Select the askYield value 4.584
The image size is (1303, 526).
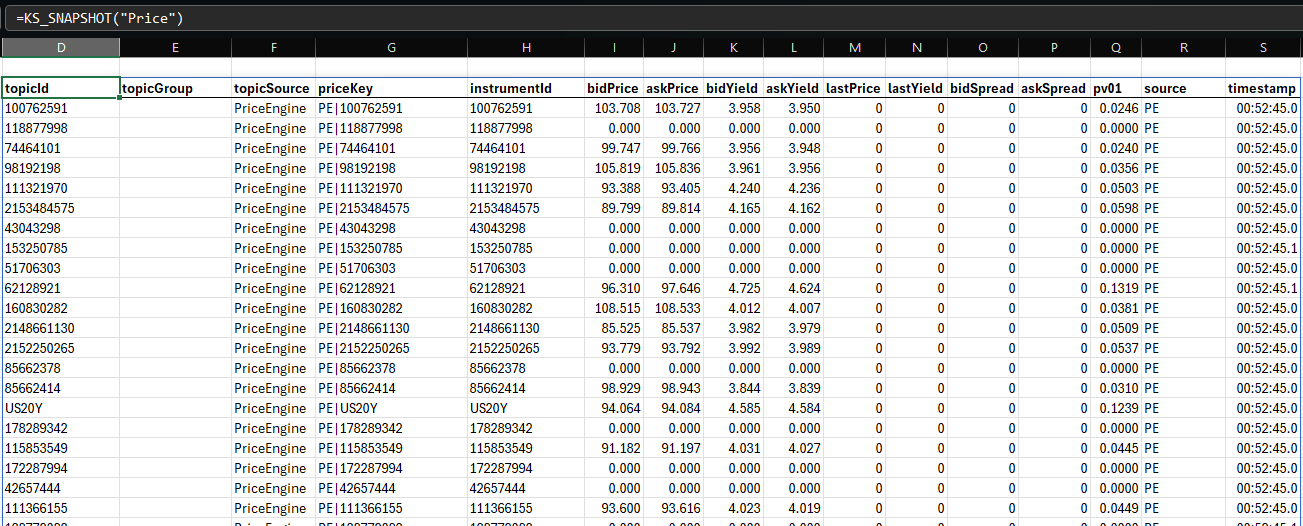(x=793, y=408)
